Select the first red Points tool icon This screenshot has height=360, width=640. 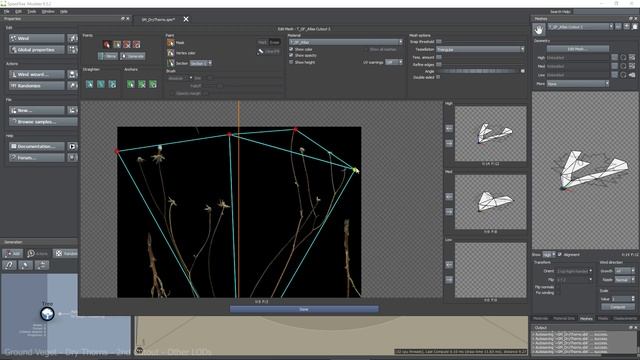pyautogui.click(x=107, y=44)
